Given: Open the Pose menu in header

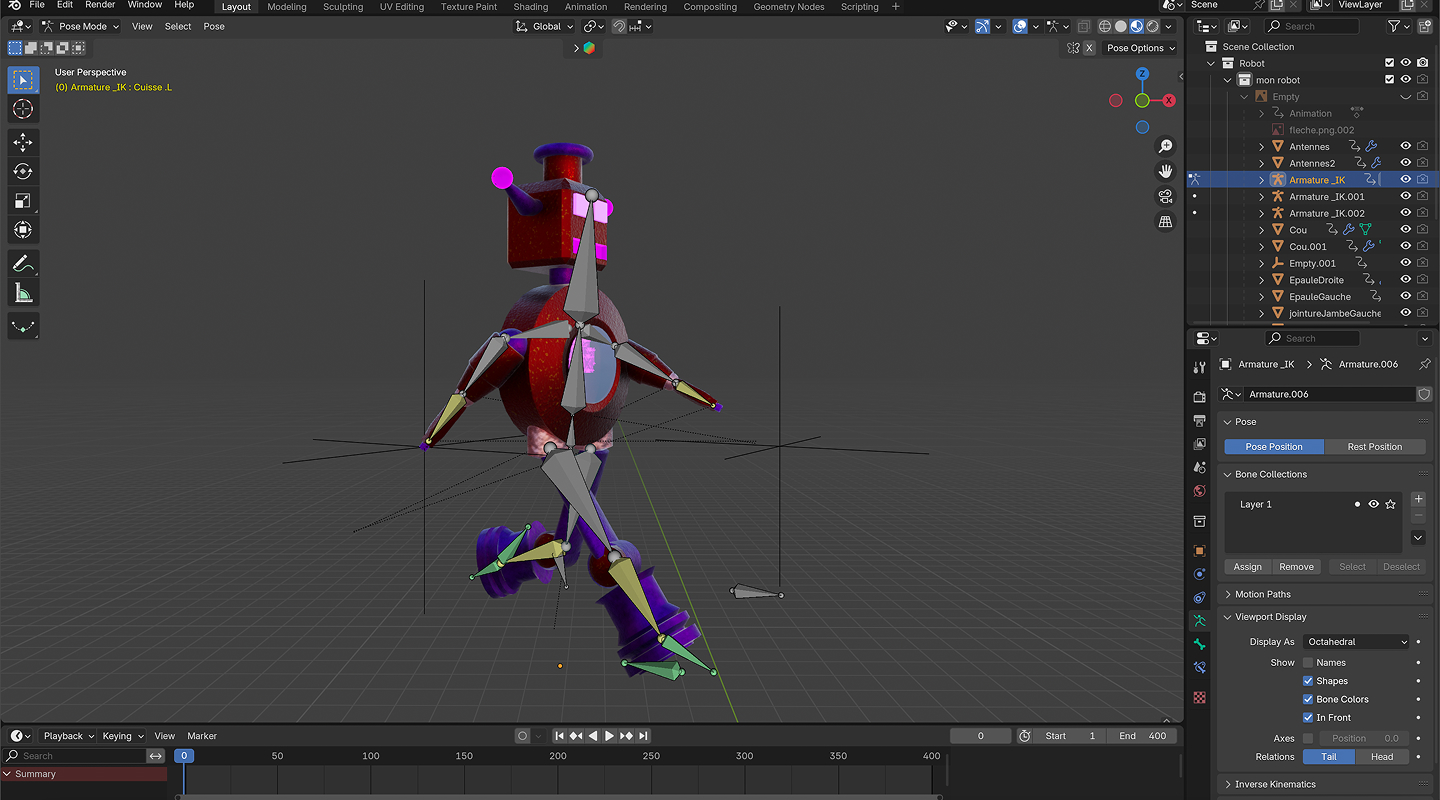Looking at the screenshot, I should pyautogui.click(x=214, y=26).
